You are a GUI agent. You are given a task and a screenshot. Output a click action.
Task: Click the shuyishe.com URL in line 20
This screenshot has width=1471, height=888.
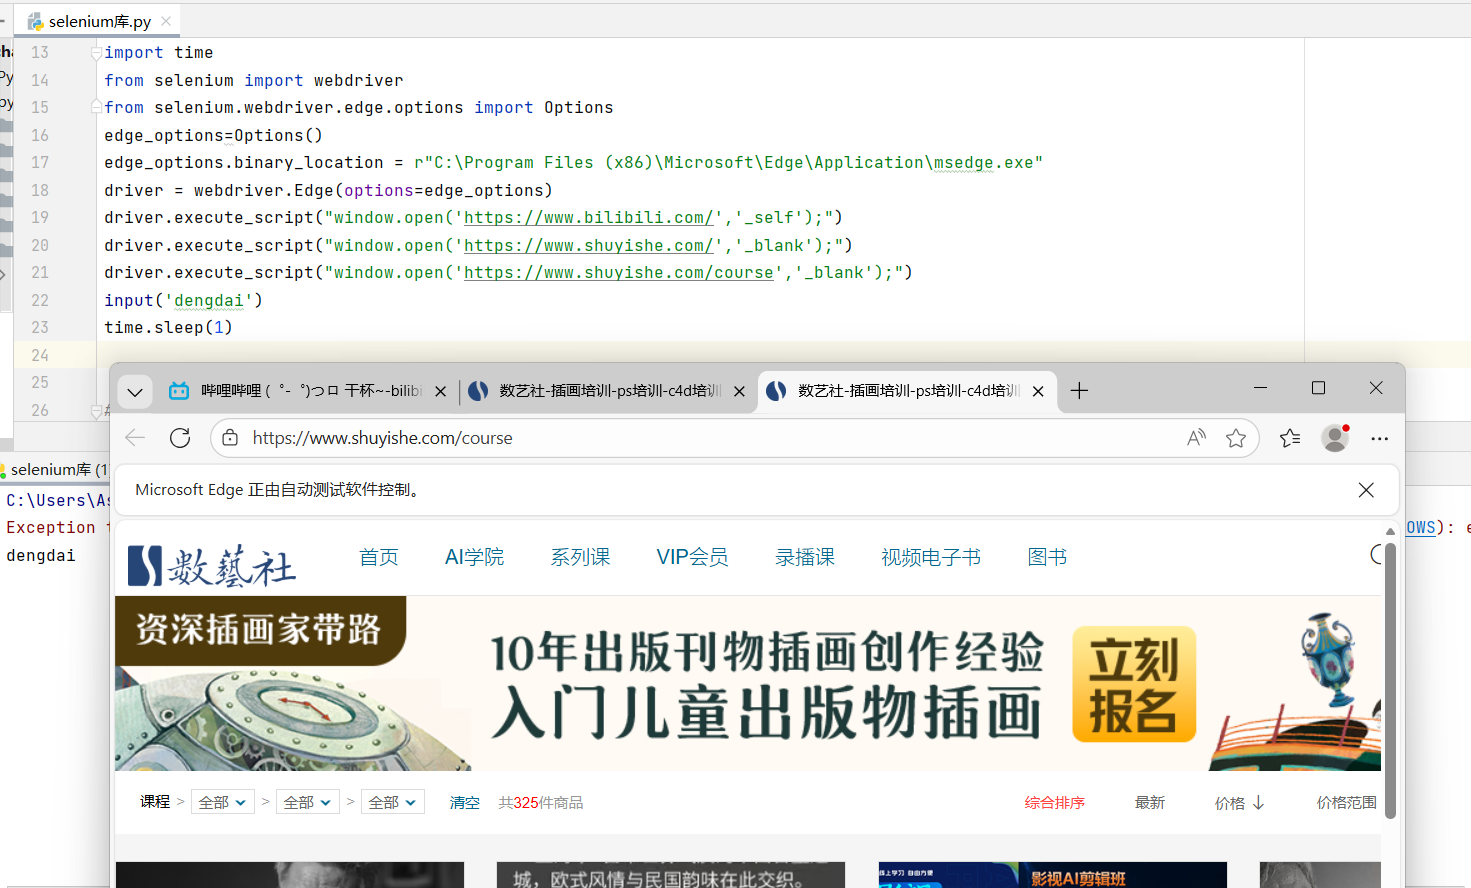point(589,245)
